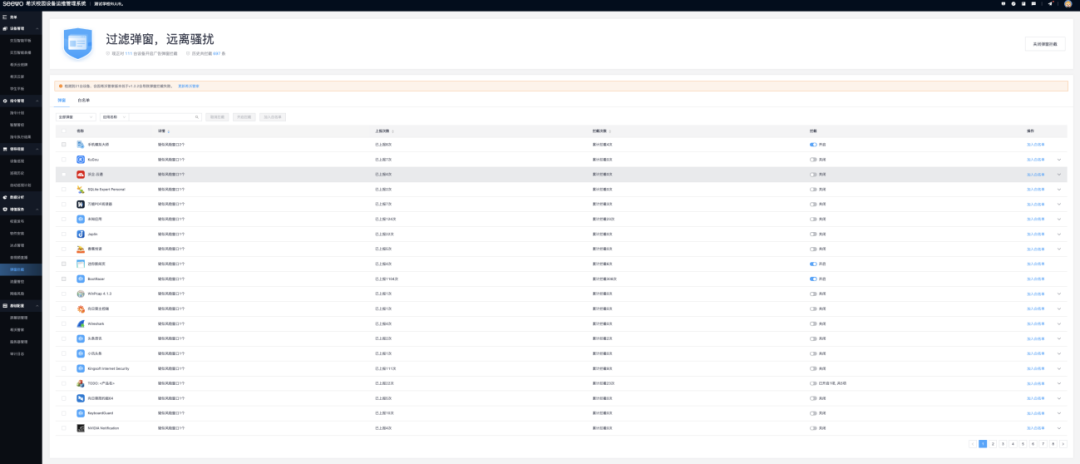Image resolution: width=1080 pixels, height=464 pixels.
Task: Expand the KuGou row details chevron
Action: (1059, 159)
